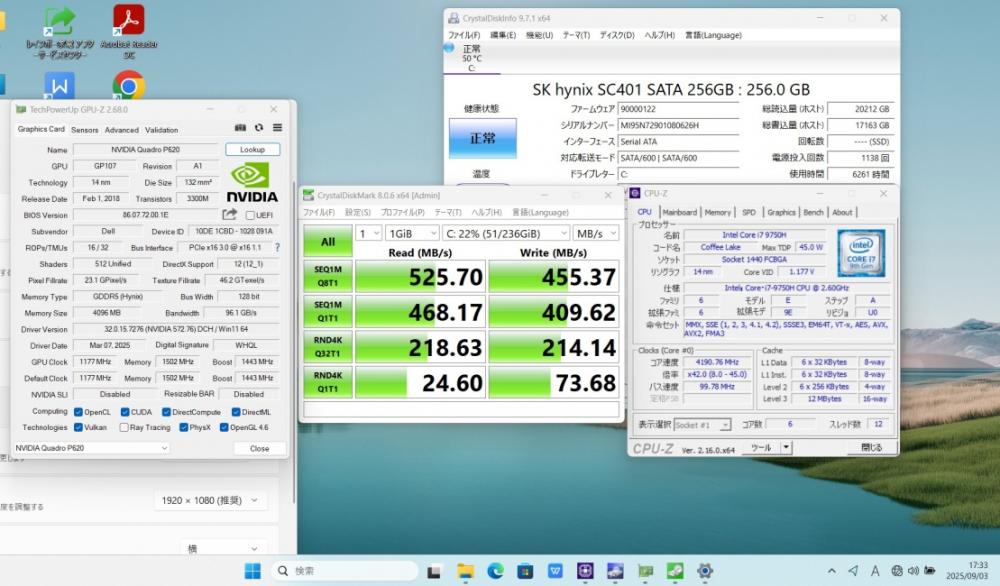Open the 1GiB test size dropdown
Viewport: 1000px width, 586px height.
point(412,234)
